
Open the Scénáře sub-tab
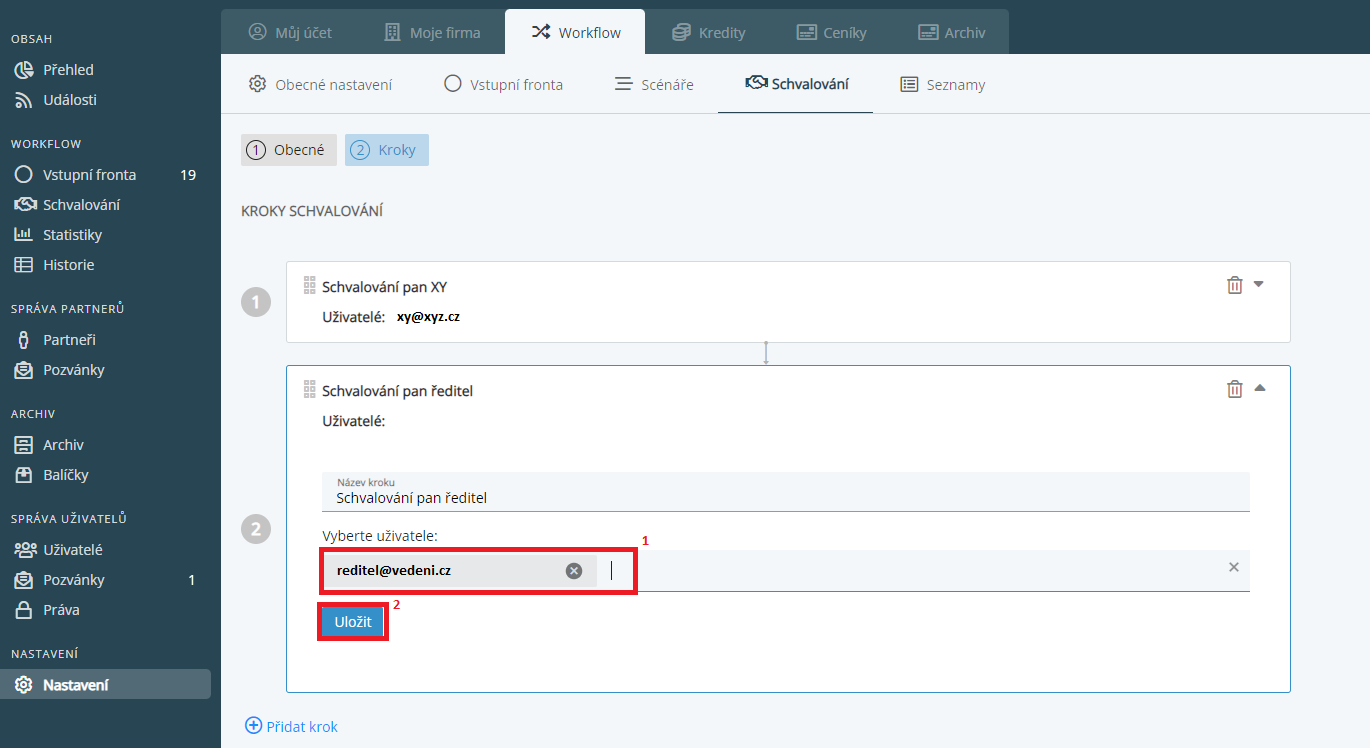click(x=654, y=85)
